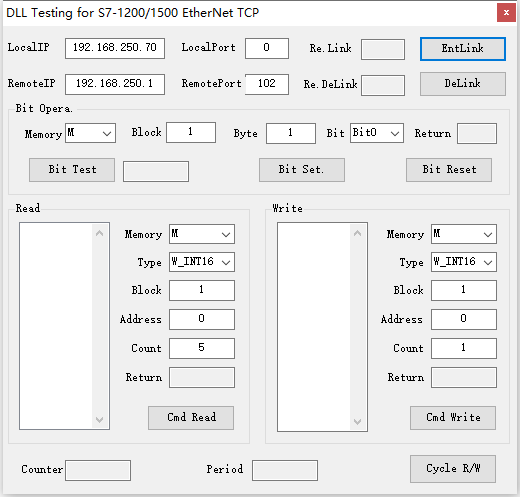This screenshot has height=497, width=520.
Task: Click the Period input field
Action: (x=285, y=470)
